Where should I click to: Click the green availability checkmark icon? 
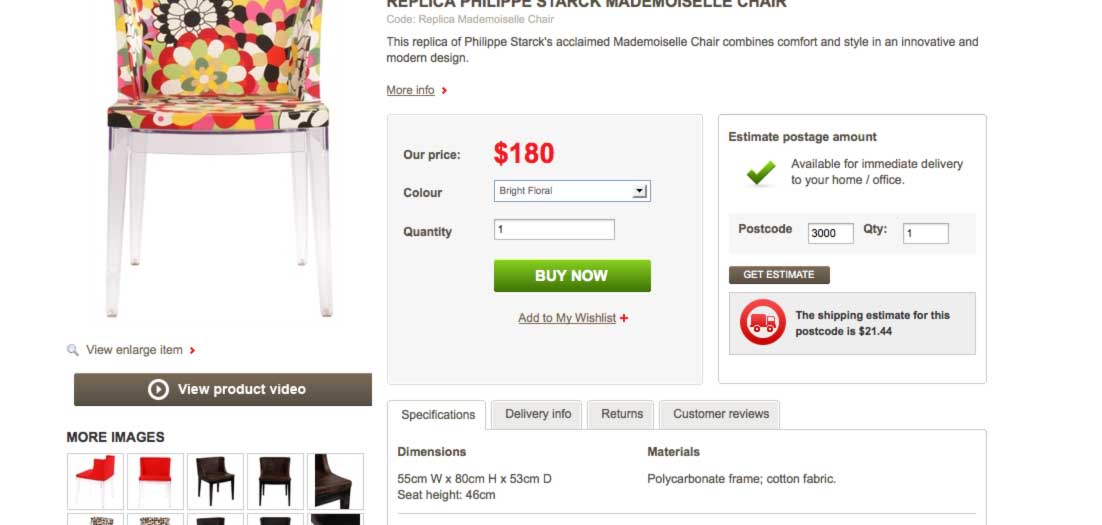[x=761, y=173]
